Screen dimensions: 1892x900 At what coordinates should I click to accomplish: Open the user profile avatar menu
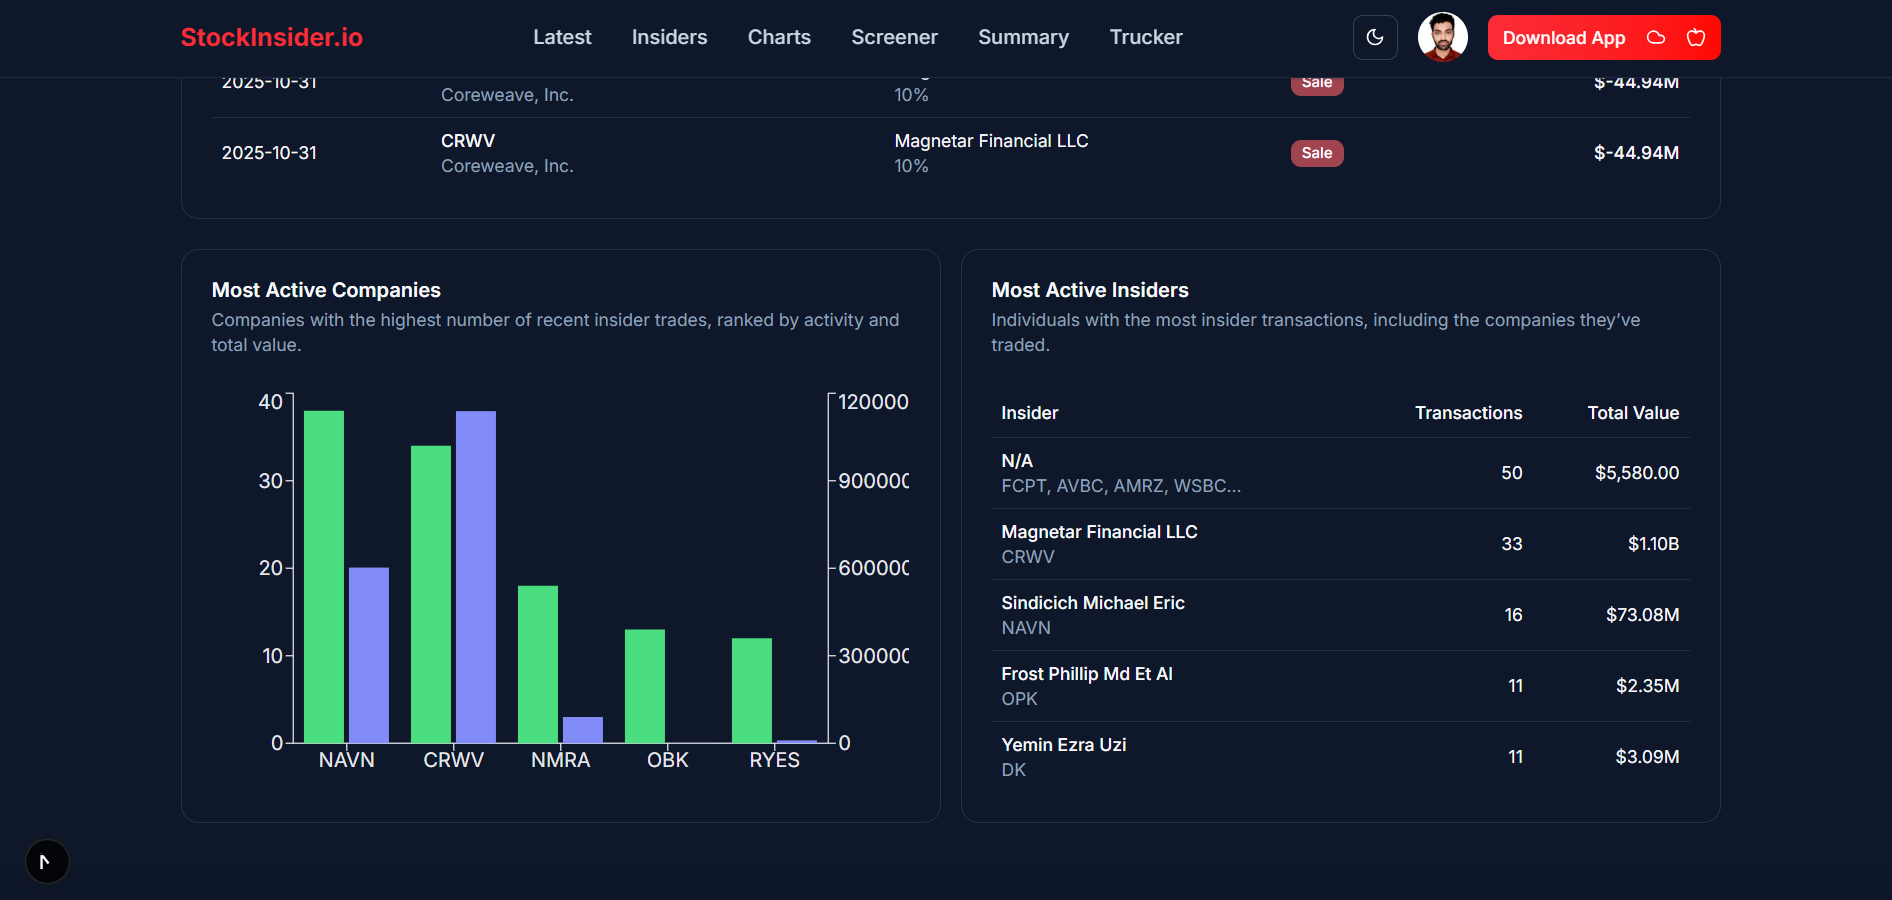[x=1442, y=38]
